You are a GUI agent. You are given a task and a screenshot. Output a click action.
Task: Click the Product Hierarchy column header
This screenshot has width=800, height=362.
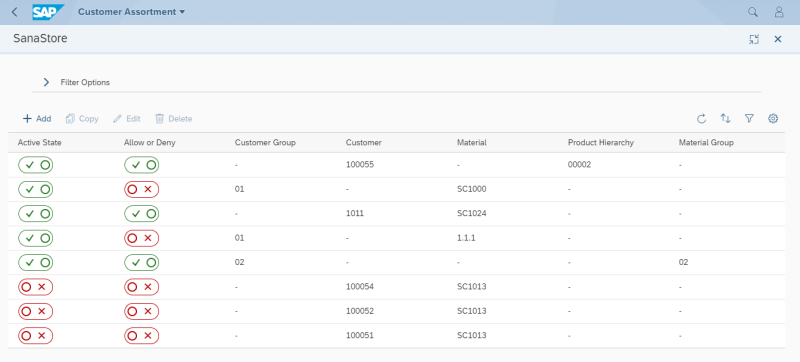(x=601, y=143)
